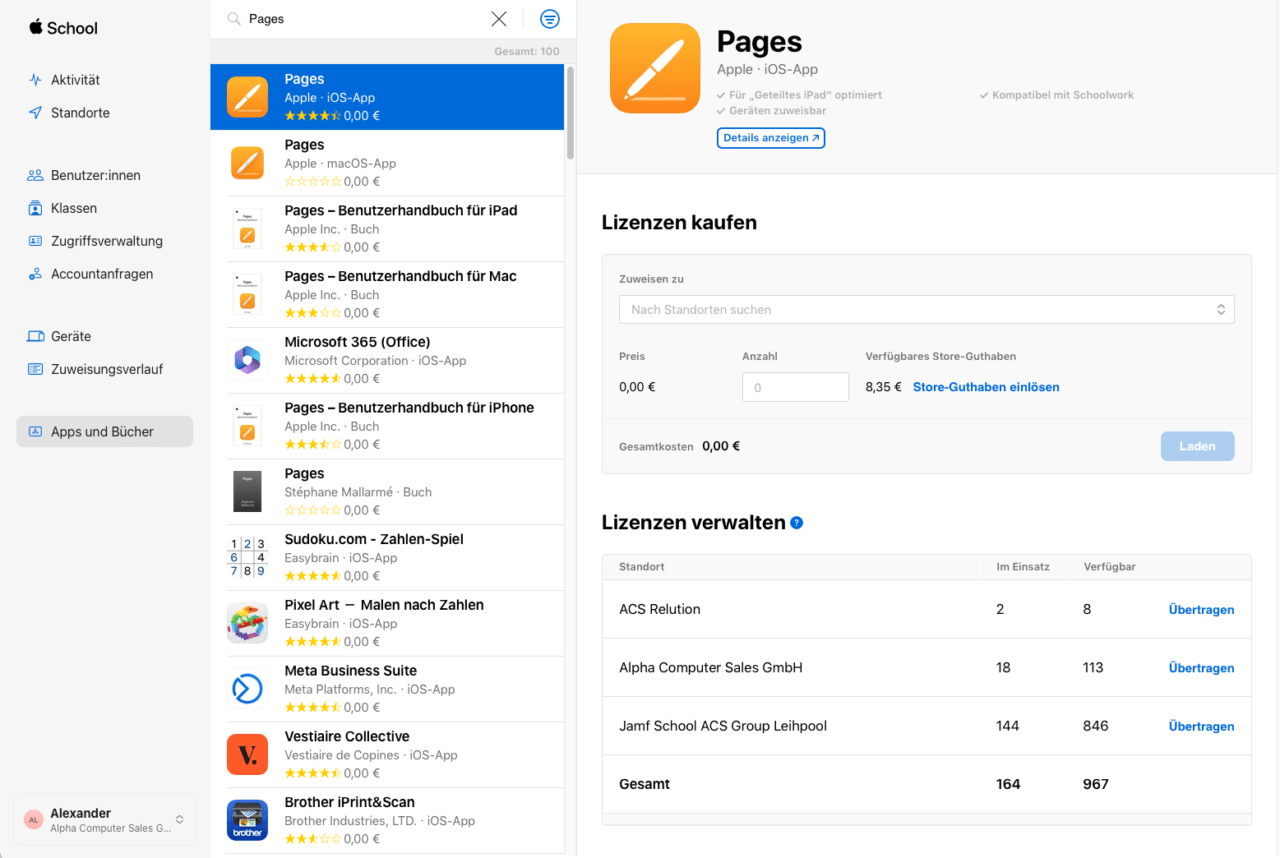This screenshot has height=858, width=1280.
Task: Click the Brother iPrint&Scan app icon
Action: (x=247, y=820)
